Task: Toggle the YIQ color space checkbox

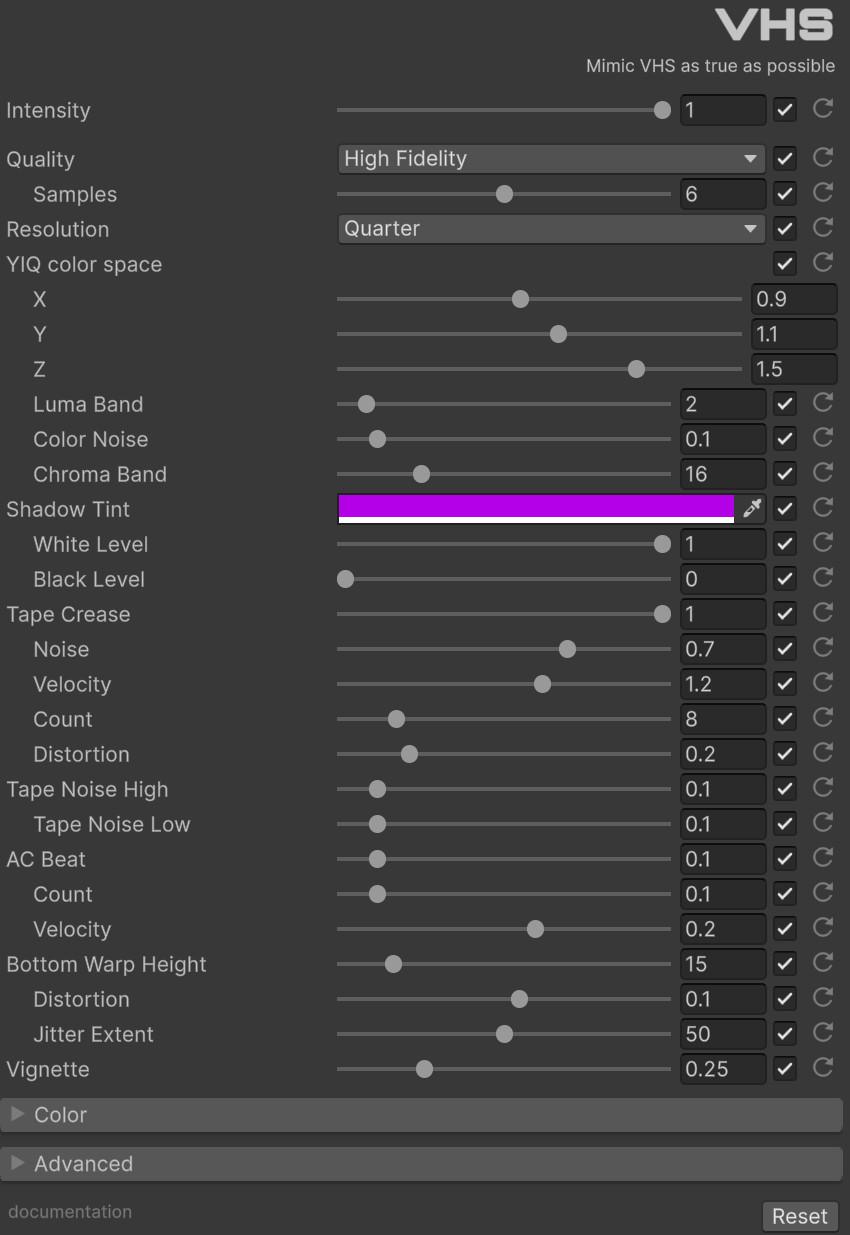Action: pos(785,264)
